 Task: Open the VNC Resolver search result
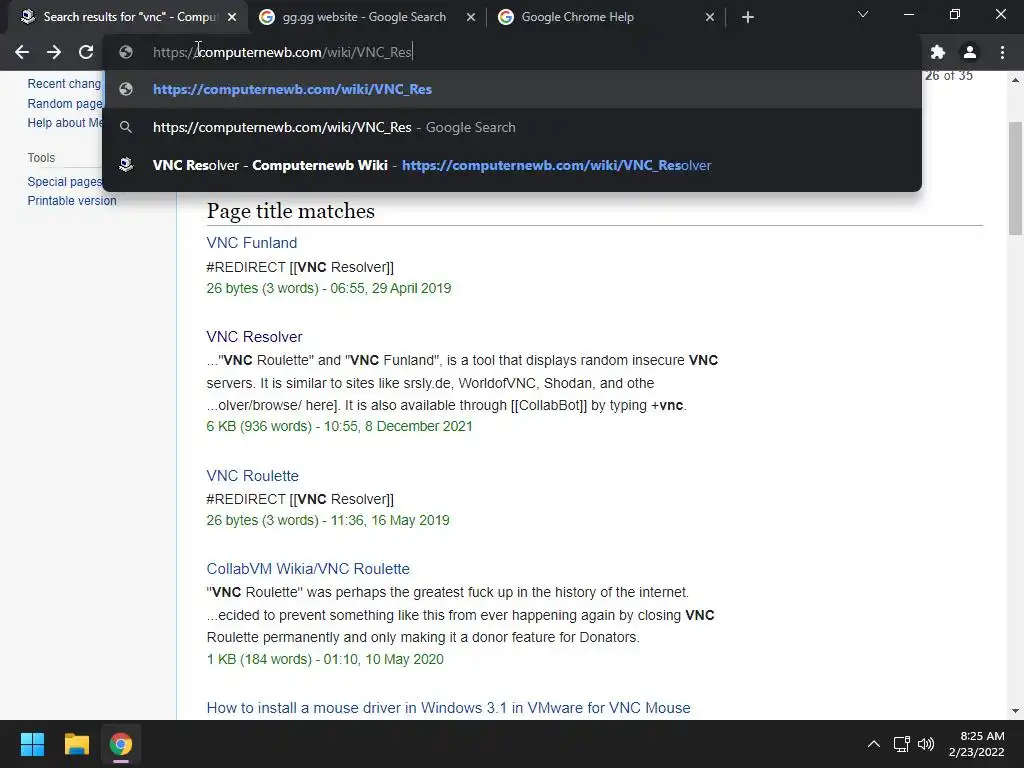point(254,337)
